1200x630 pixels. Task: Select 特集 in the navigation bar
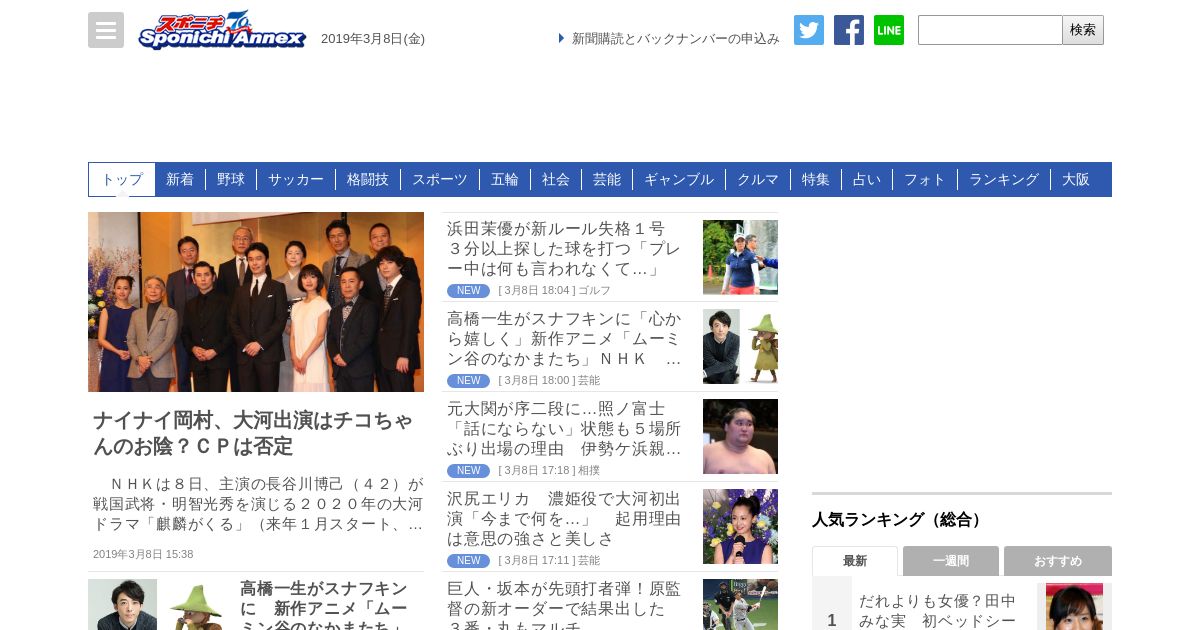[x=816, y=179]
